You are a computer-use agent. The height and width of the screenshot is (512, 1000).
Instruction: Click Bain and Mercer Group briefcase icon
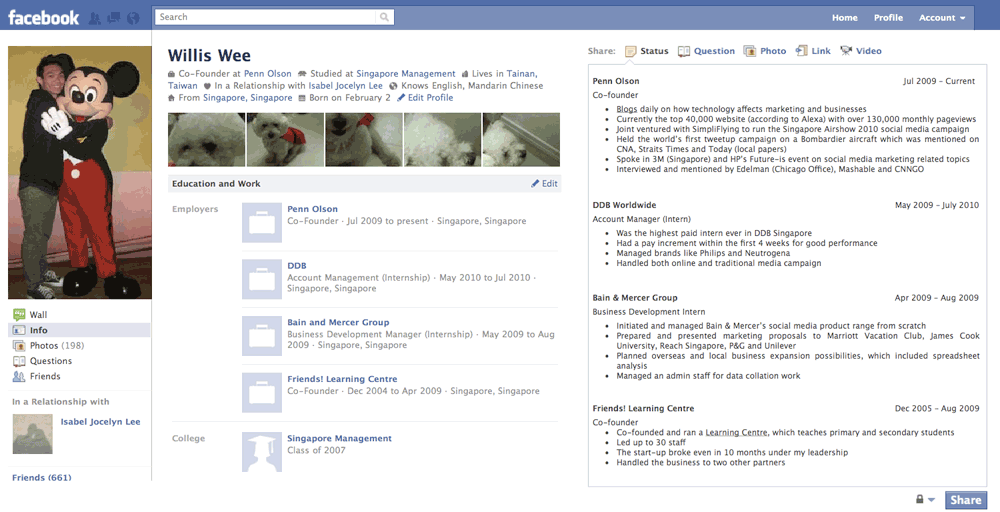[261, 336]
